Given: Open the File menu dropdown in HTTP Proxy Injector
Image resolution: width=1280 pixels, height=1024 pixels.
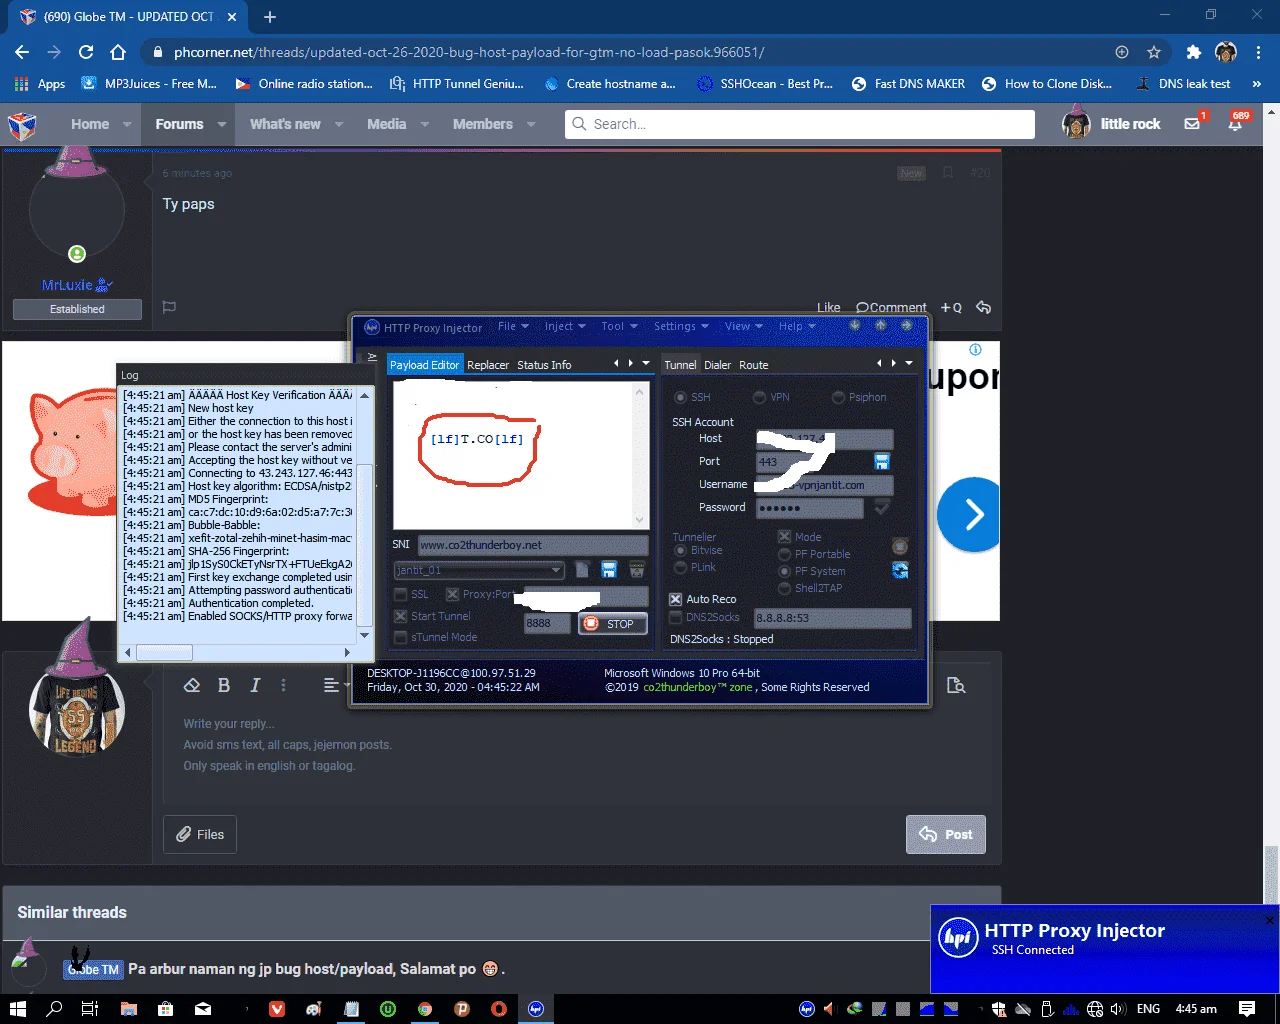Looking at the screenshot, I should tap(513, 326).
